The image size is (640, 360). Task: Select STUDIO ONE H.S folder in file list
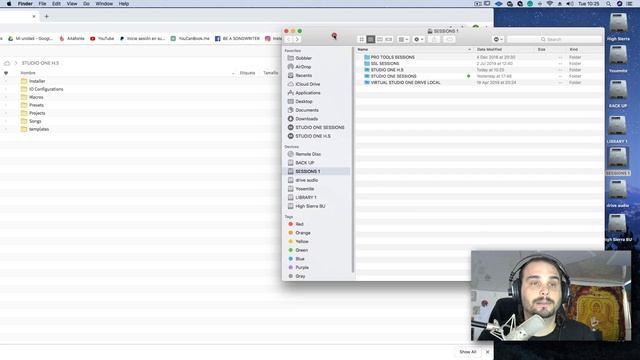(387, 70)
